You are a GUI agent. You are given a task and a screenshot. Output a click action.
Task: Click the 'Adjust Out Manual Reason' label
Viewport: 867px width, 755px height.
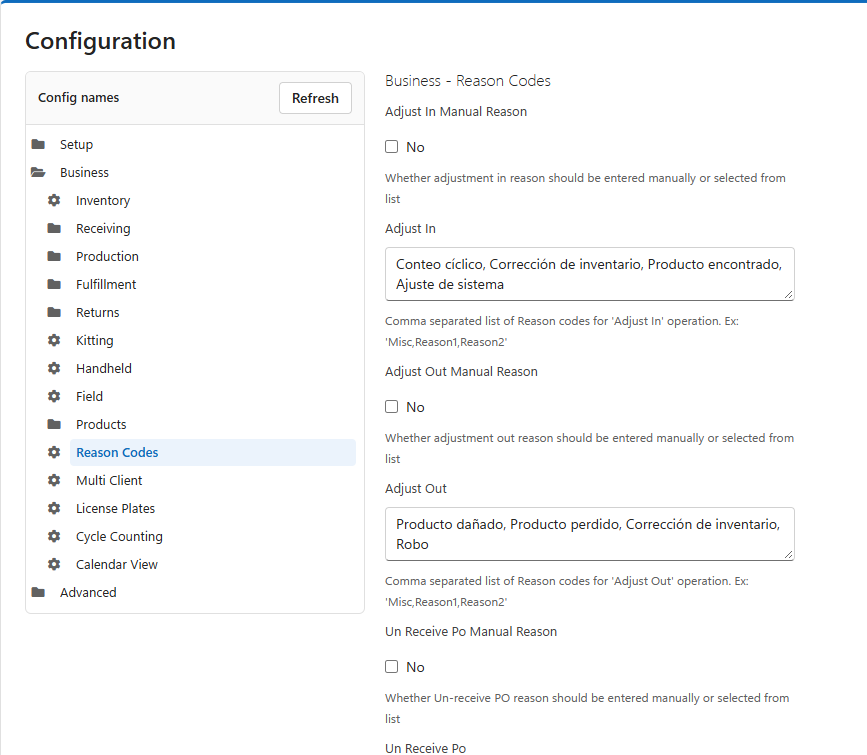click(461, 372)
